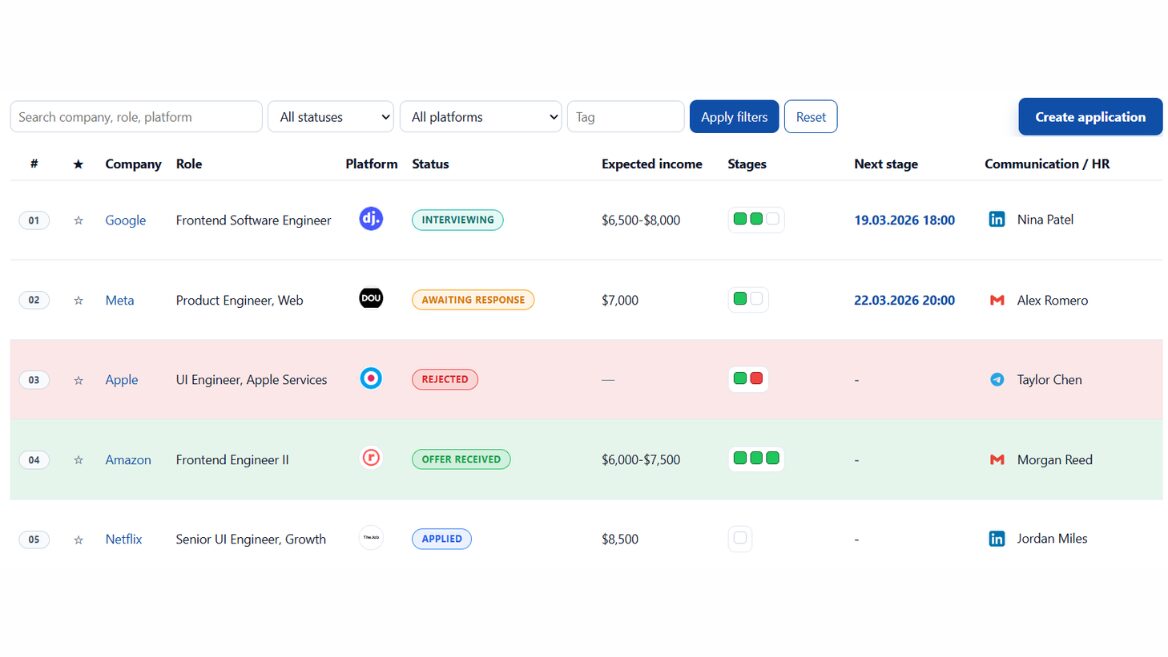Click Create application button
This screenshot has width=1168, height=657.
point(1090,117)
